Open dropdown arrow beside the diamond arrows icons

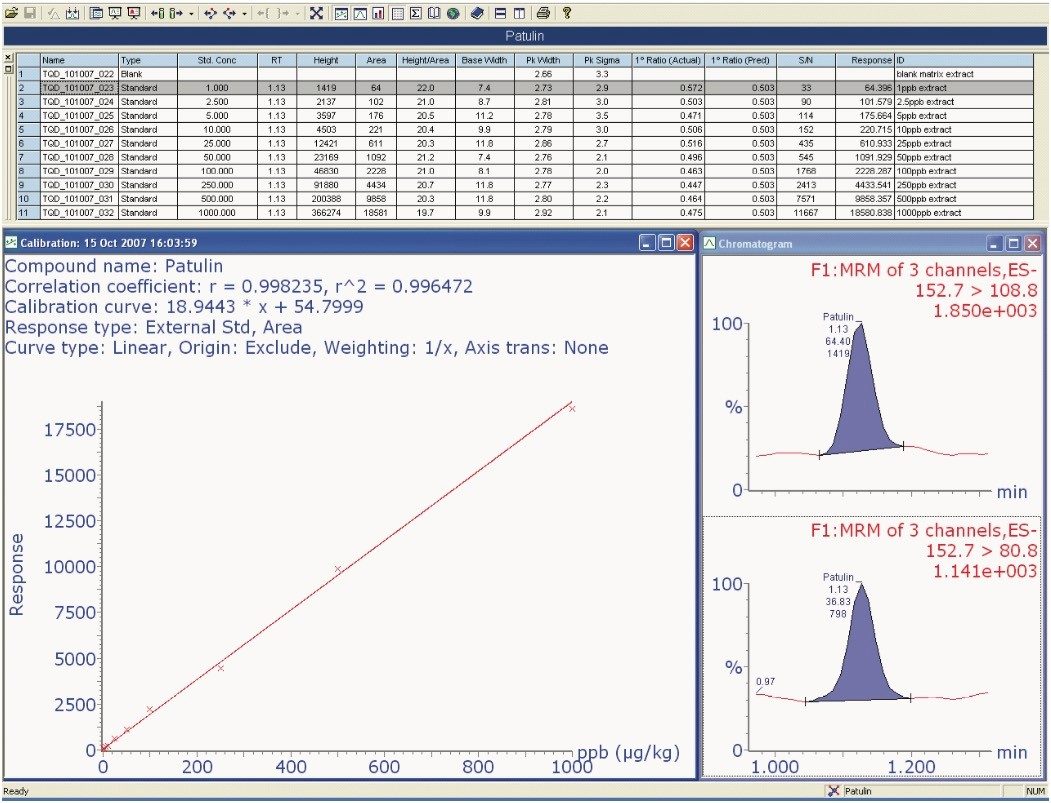(x=246, y=13)
